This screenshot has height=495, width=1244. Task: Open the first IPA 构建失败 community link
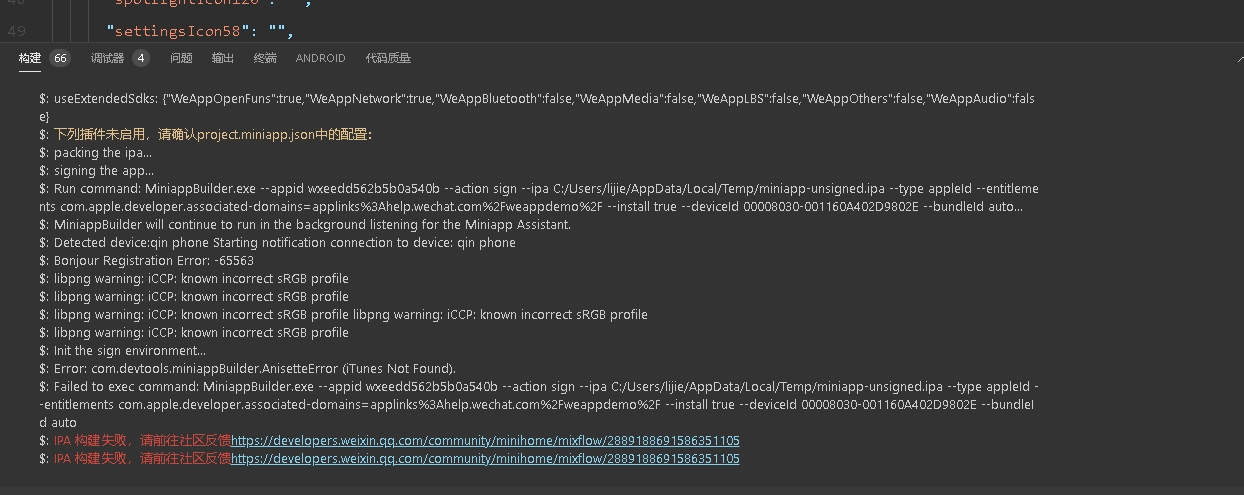pos(485,440)
